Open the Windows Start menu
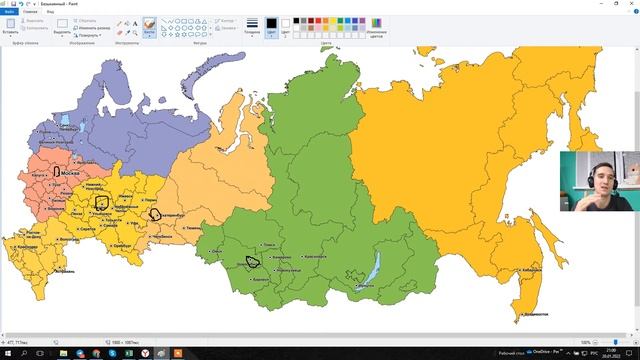The image size is (640, 360). pyautogui.click(x=7, y=353)
